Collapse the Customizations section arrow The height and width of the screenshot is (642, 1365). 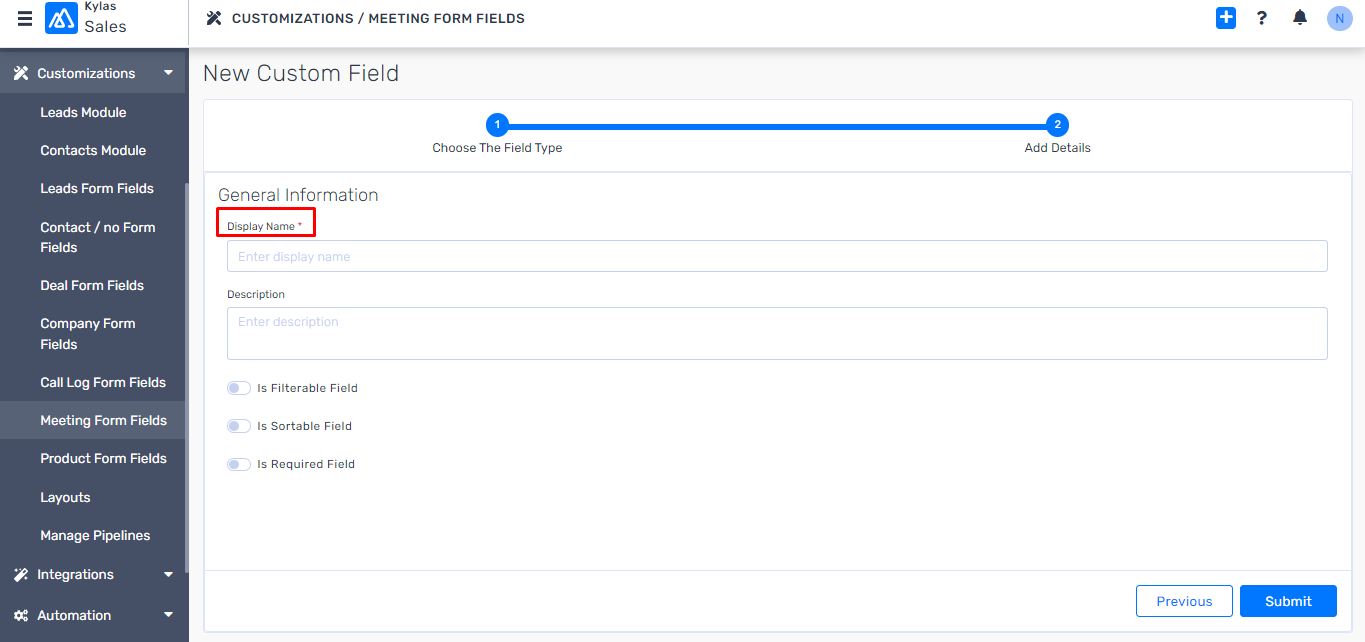[168, 73]
